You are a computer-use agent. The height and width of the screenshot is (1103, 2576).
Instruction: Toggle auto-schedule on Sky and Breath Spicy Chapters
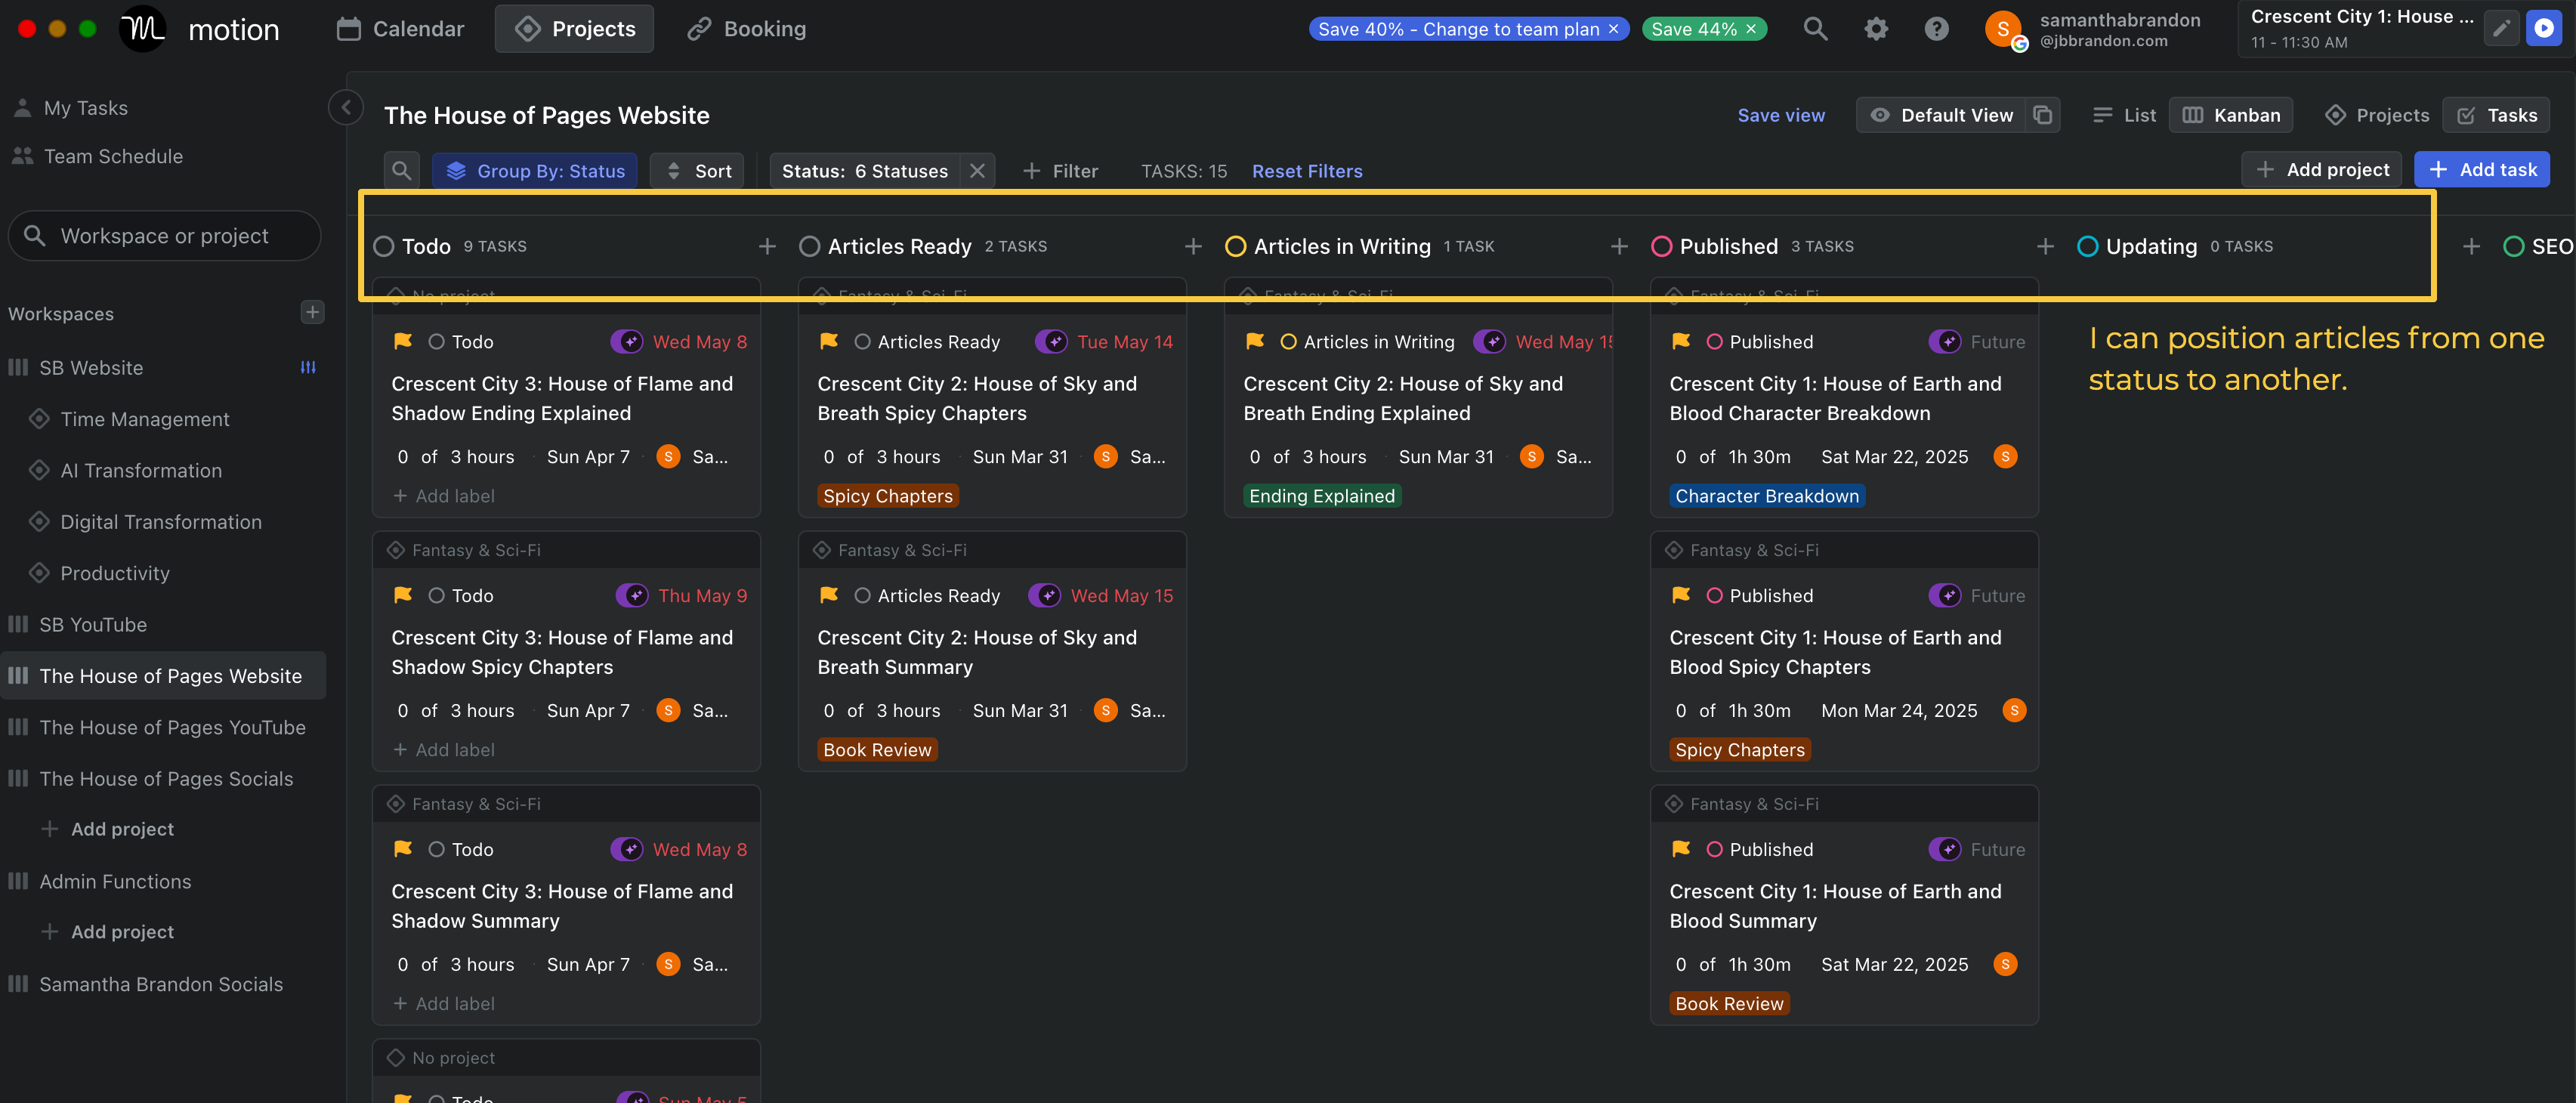coord(1051,341)
